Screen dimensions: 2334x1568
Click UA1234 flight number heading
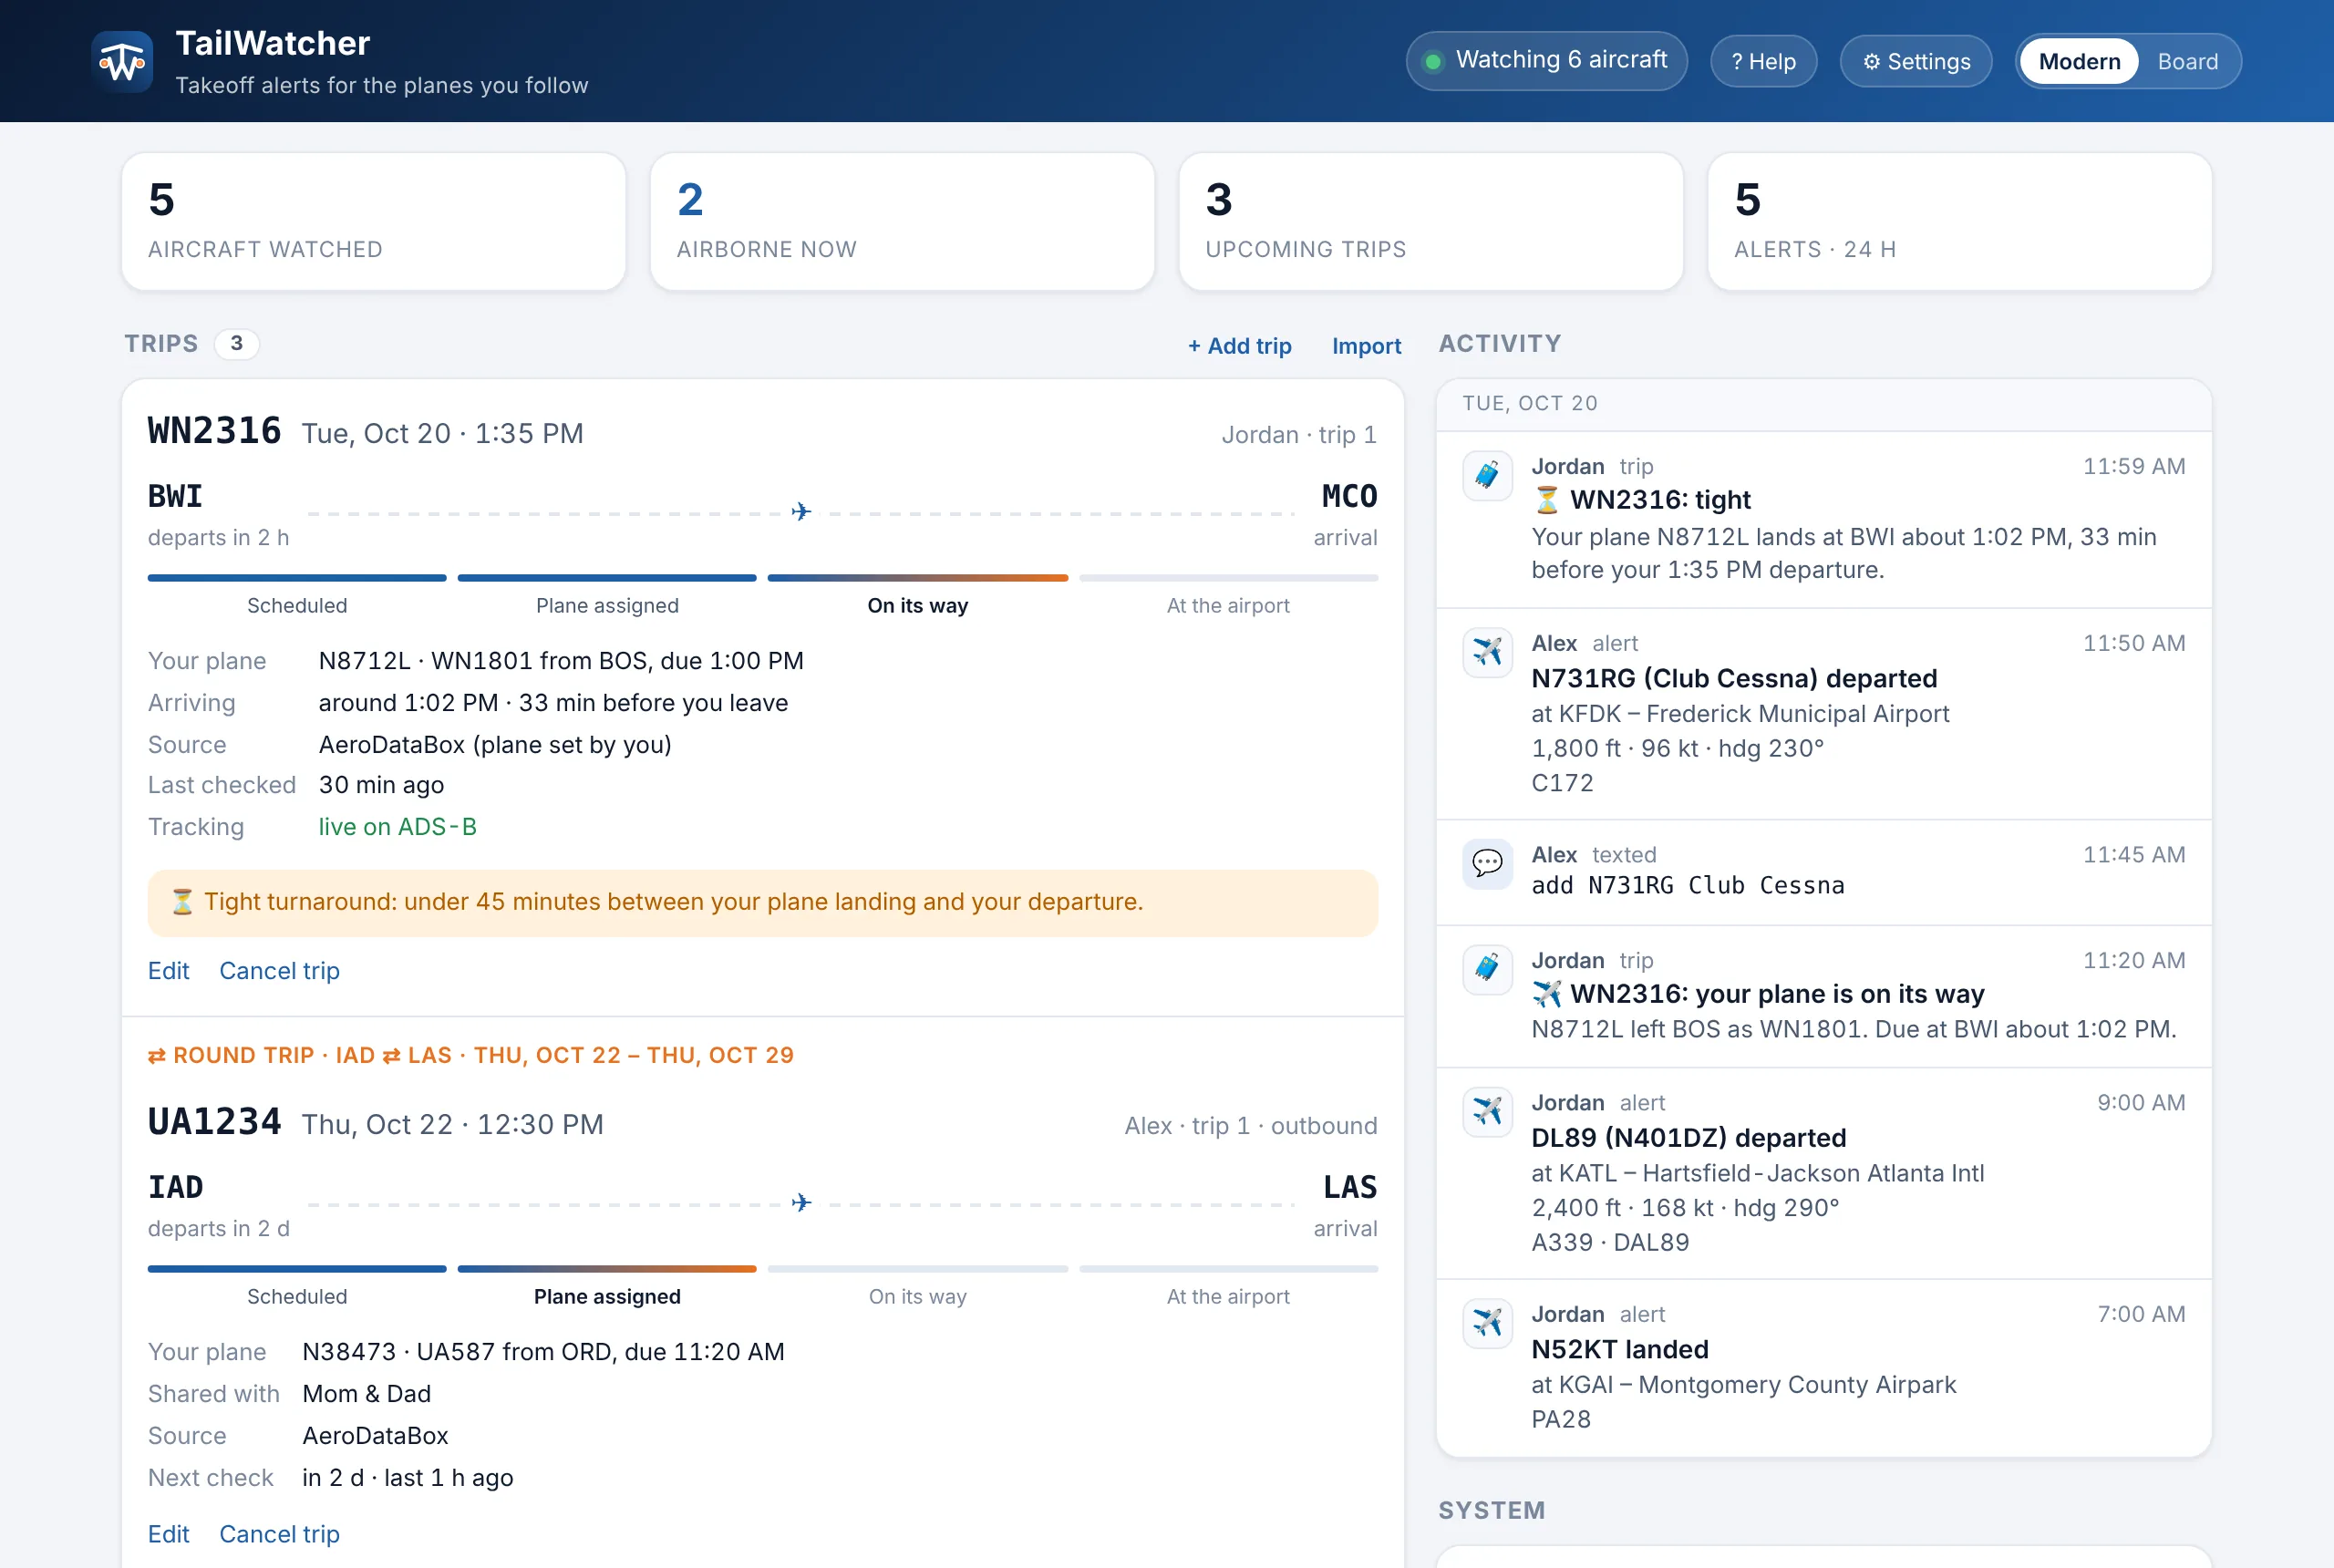214,1123
